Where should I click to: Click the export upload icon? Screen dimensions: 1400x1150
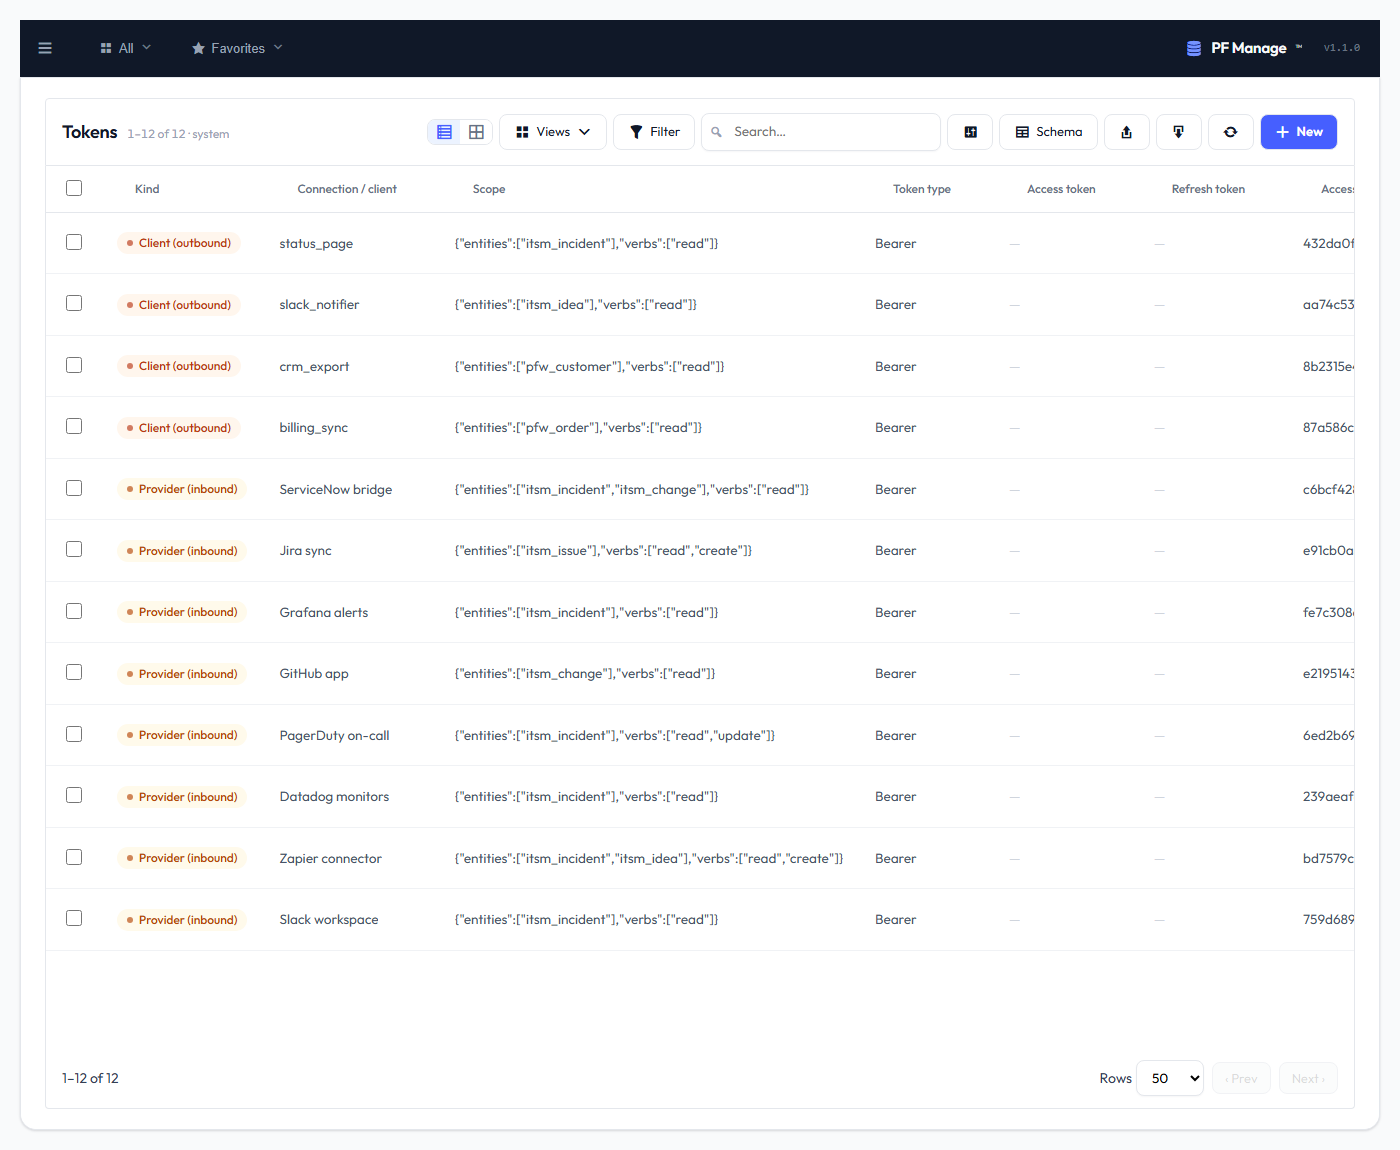[x=1127, y=132]
